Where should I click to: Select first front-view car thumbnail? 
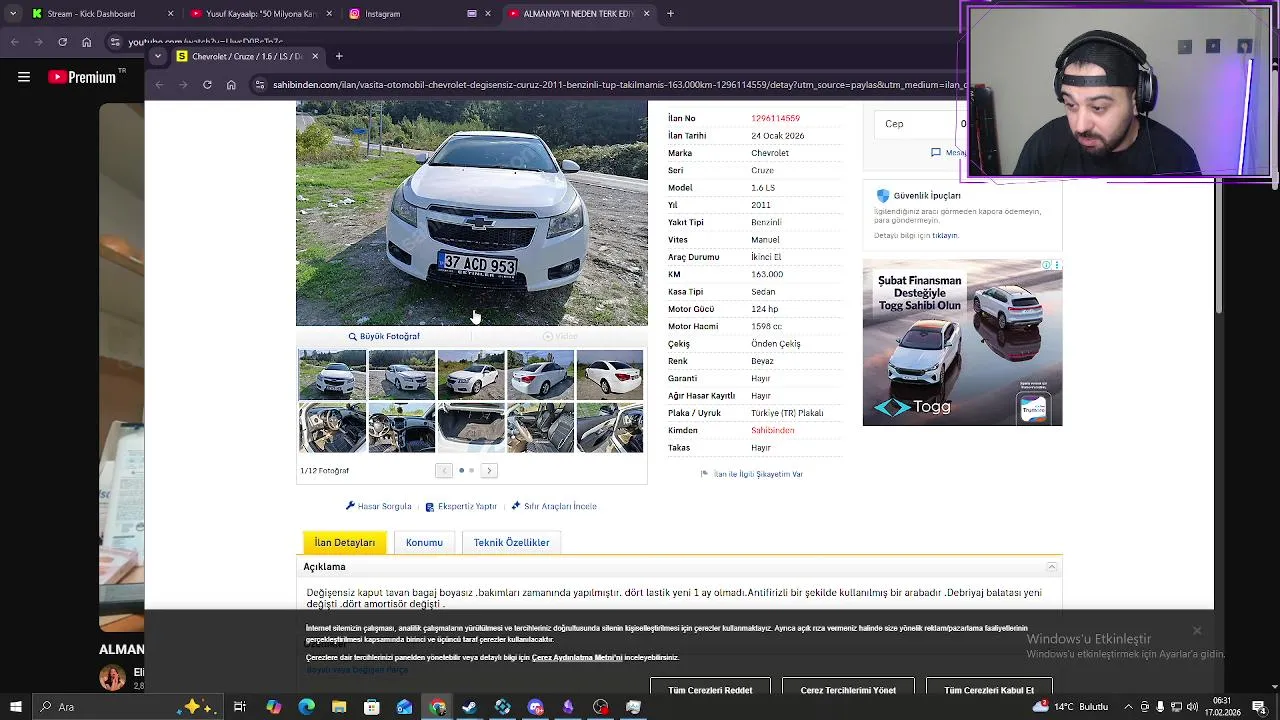(332, 374)
